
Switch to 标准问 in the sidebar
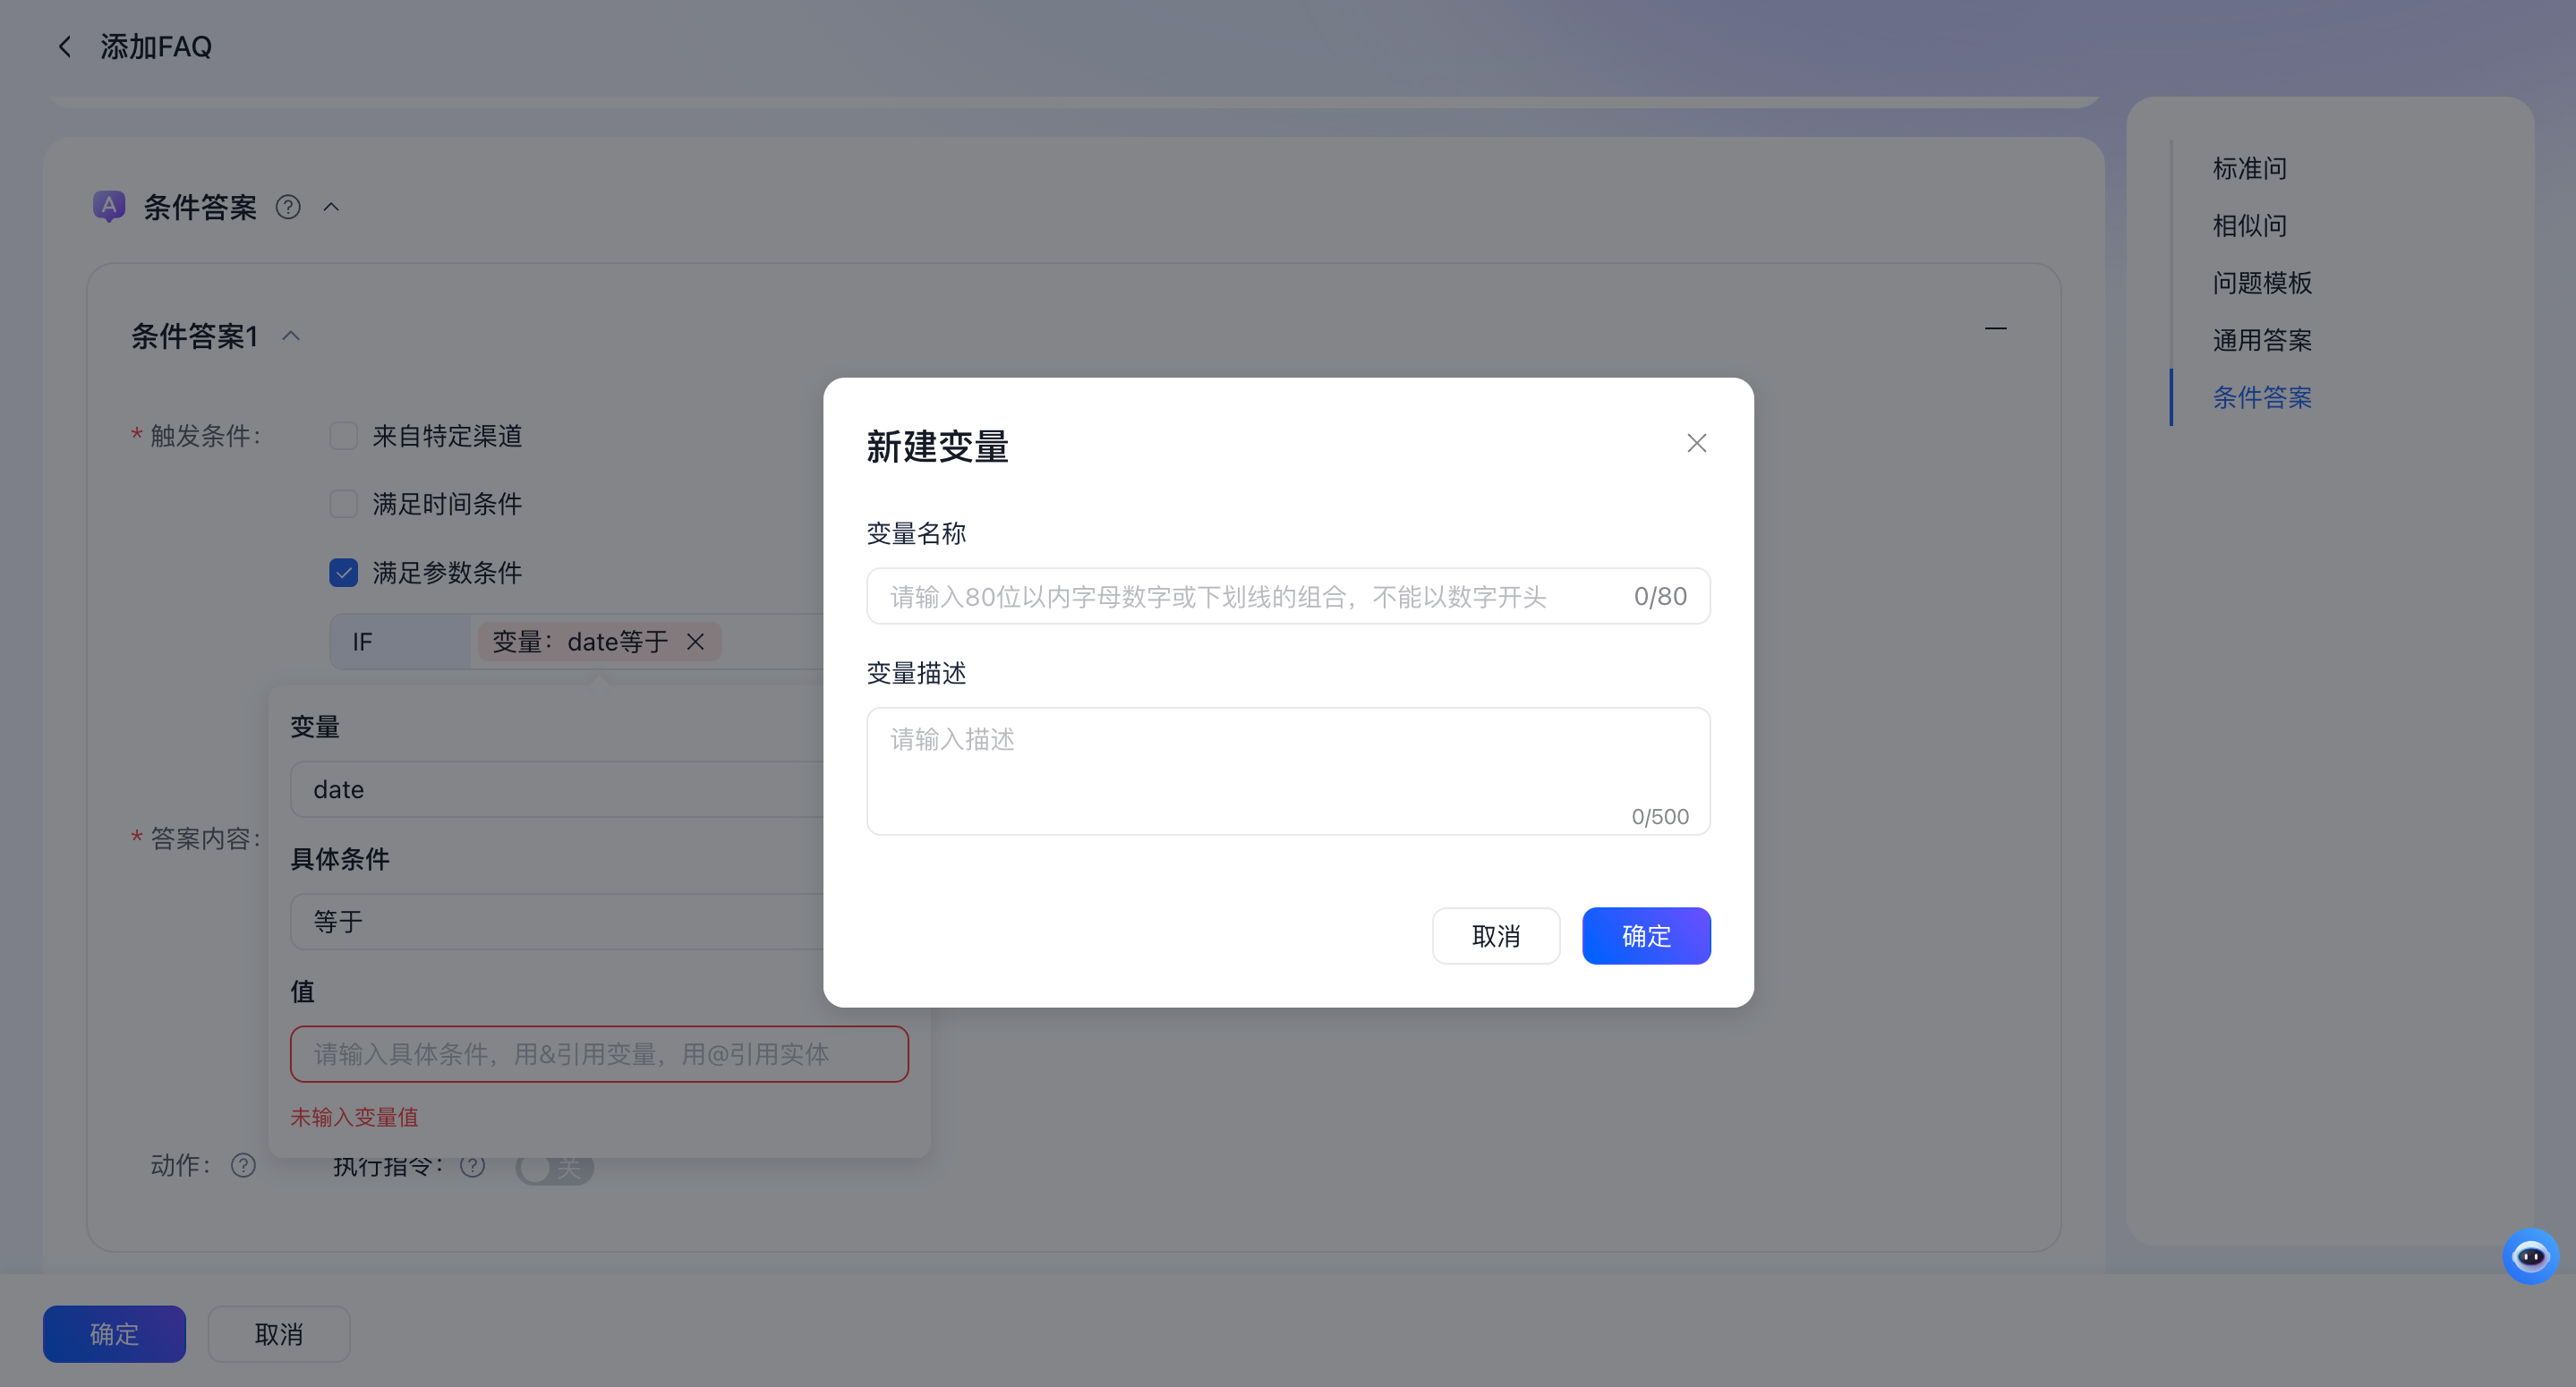(x=2249, y=167)
